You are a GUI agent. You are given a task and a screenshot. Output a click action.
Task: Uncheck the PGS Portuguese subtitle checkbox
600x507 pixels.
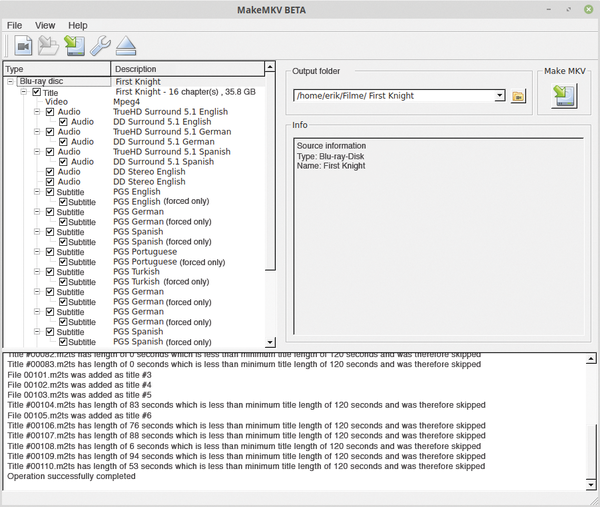coord(50,252)
